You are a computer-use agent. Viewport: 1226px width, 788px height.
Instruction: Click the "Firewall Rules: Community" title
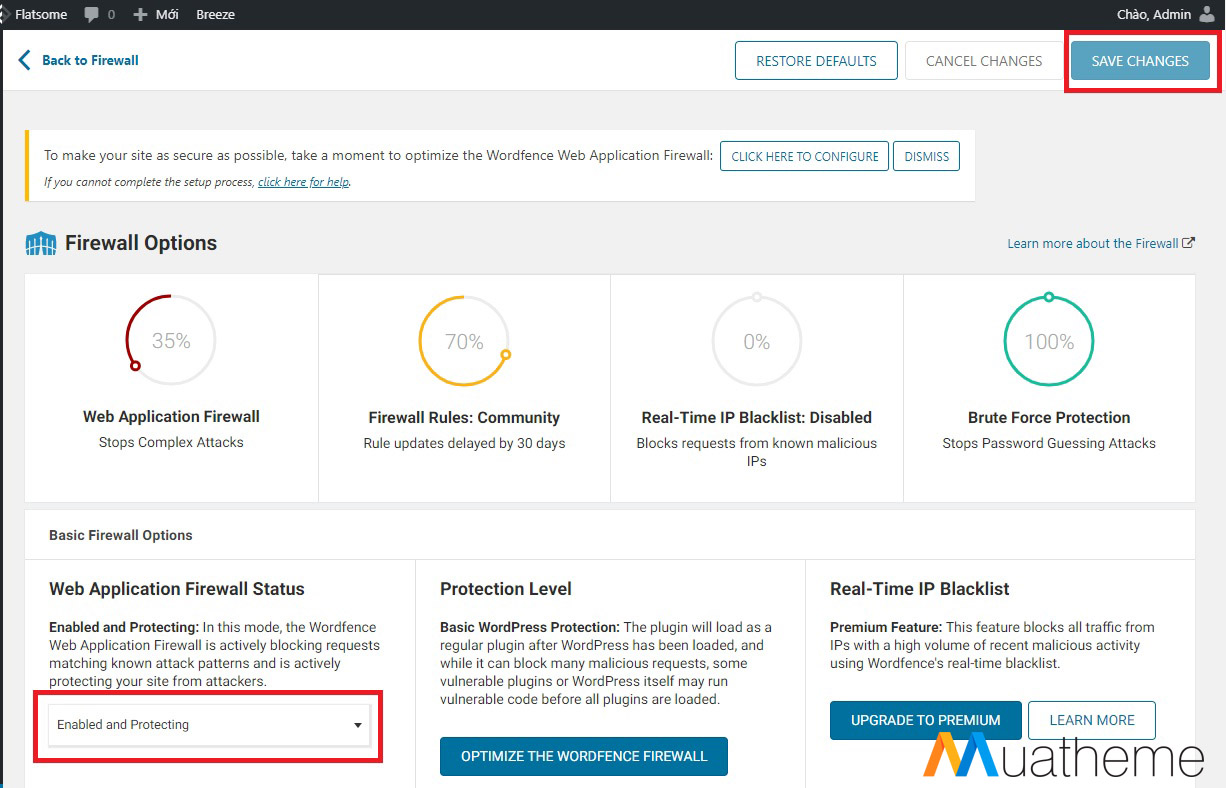coord(464,418)
